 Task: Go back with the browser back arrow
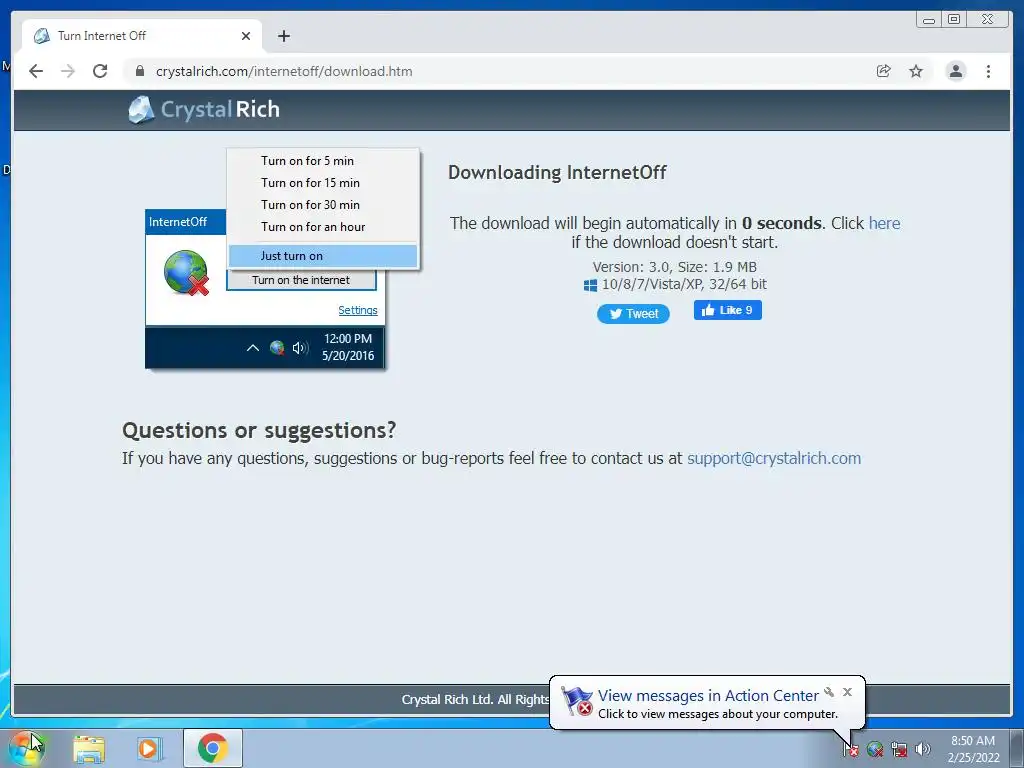(36, 71)
